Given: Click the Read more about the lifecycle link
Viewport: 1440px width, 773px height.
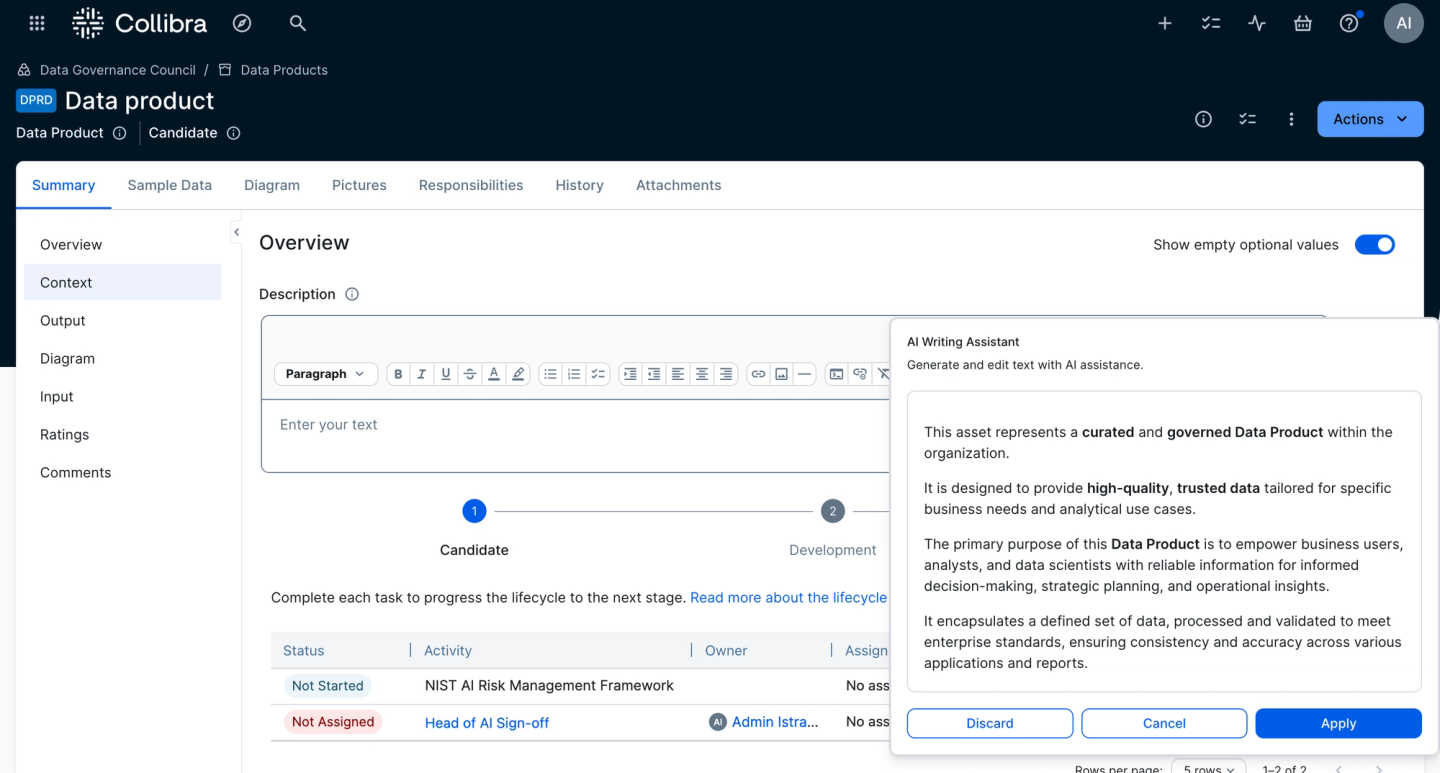Looking at the screenshot, I should click(x=789, y=597).
